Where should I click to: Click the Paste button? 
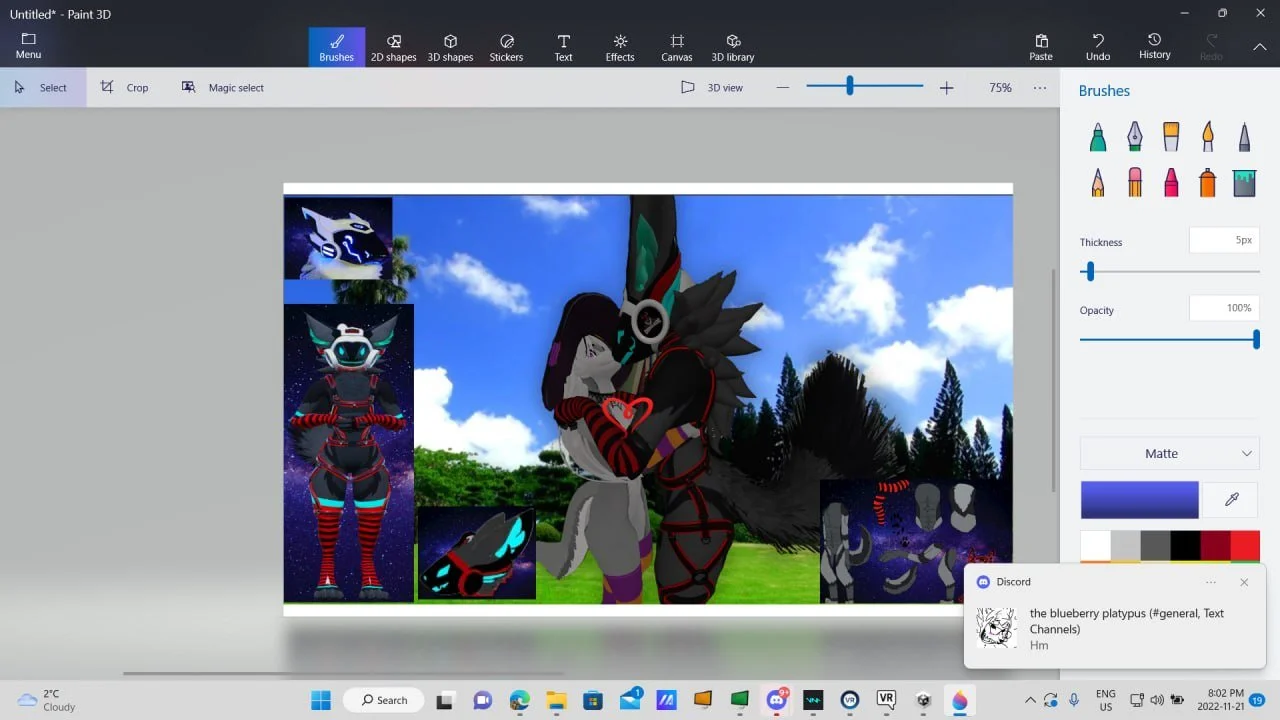pos(1041,47)
